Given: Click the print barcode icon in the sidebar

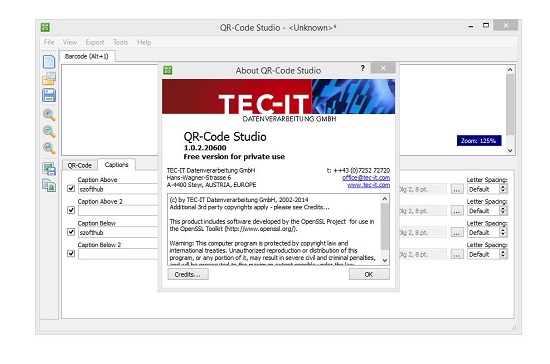Looking at the screenshot, I should pos(49,169).
